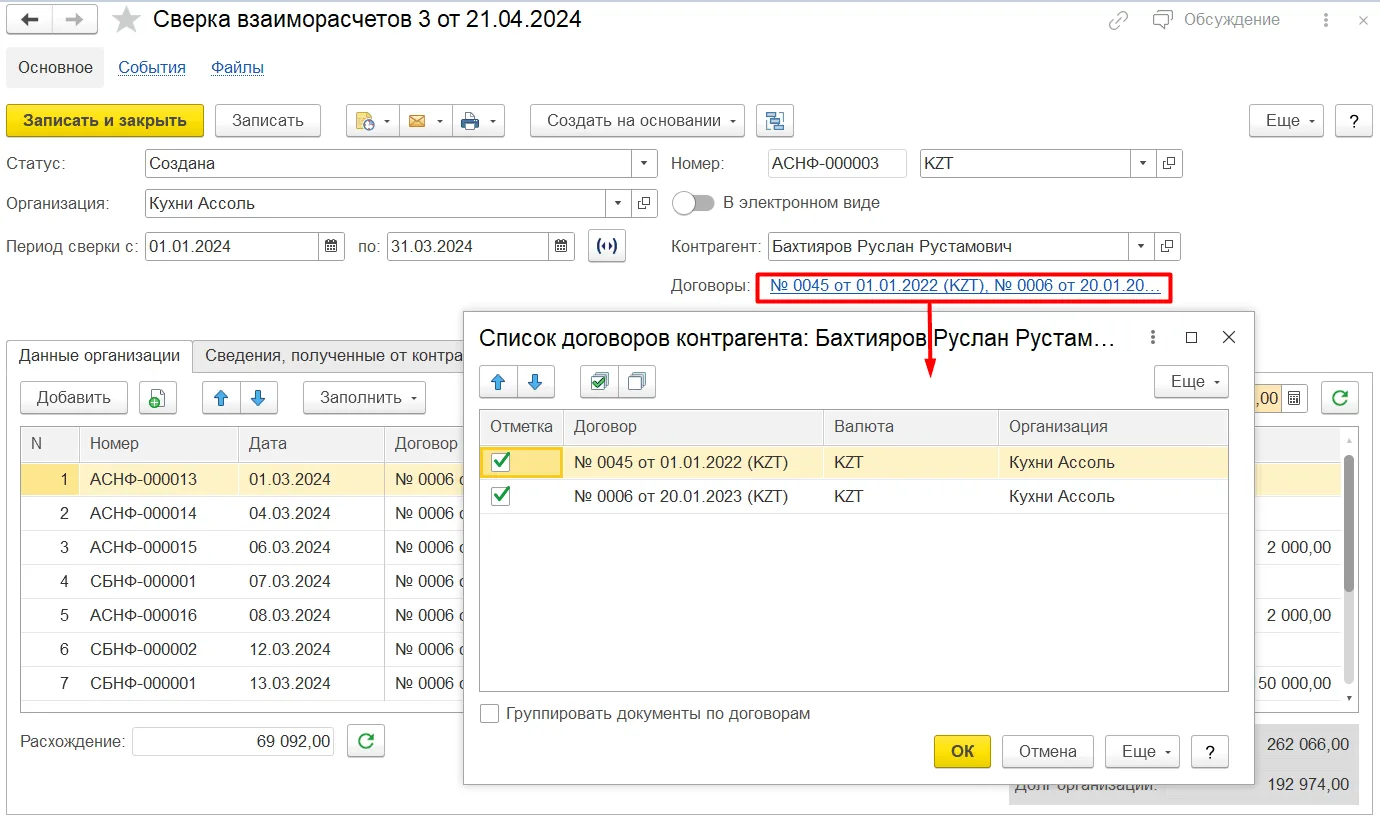
Task: Uncheck contract № 0045 от 01.01.2022
Action: click(x=501, y=462)
